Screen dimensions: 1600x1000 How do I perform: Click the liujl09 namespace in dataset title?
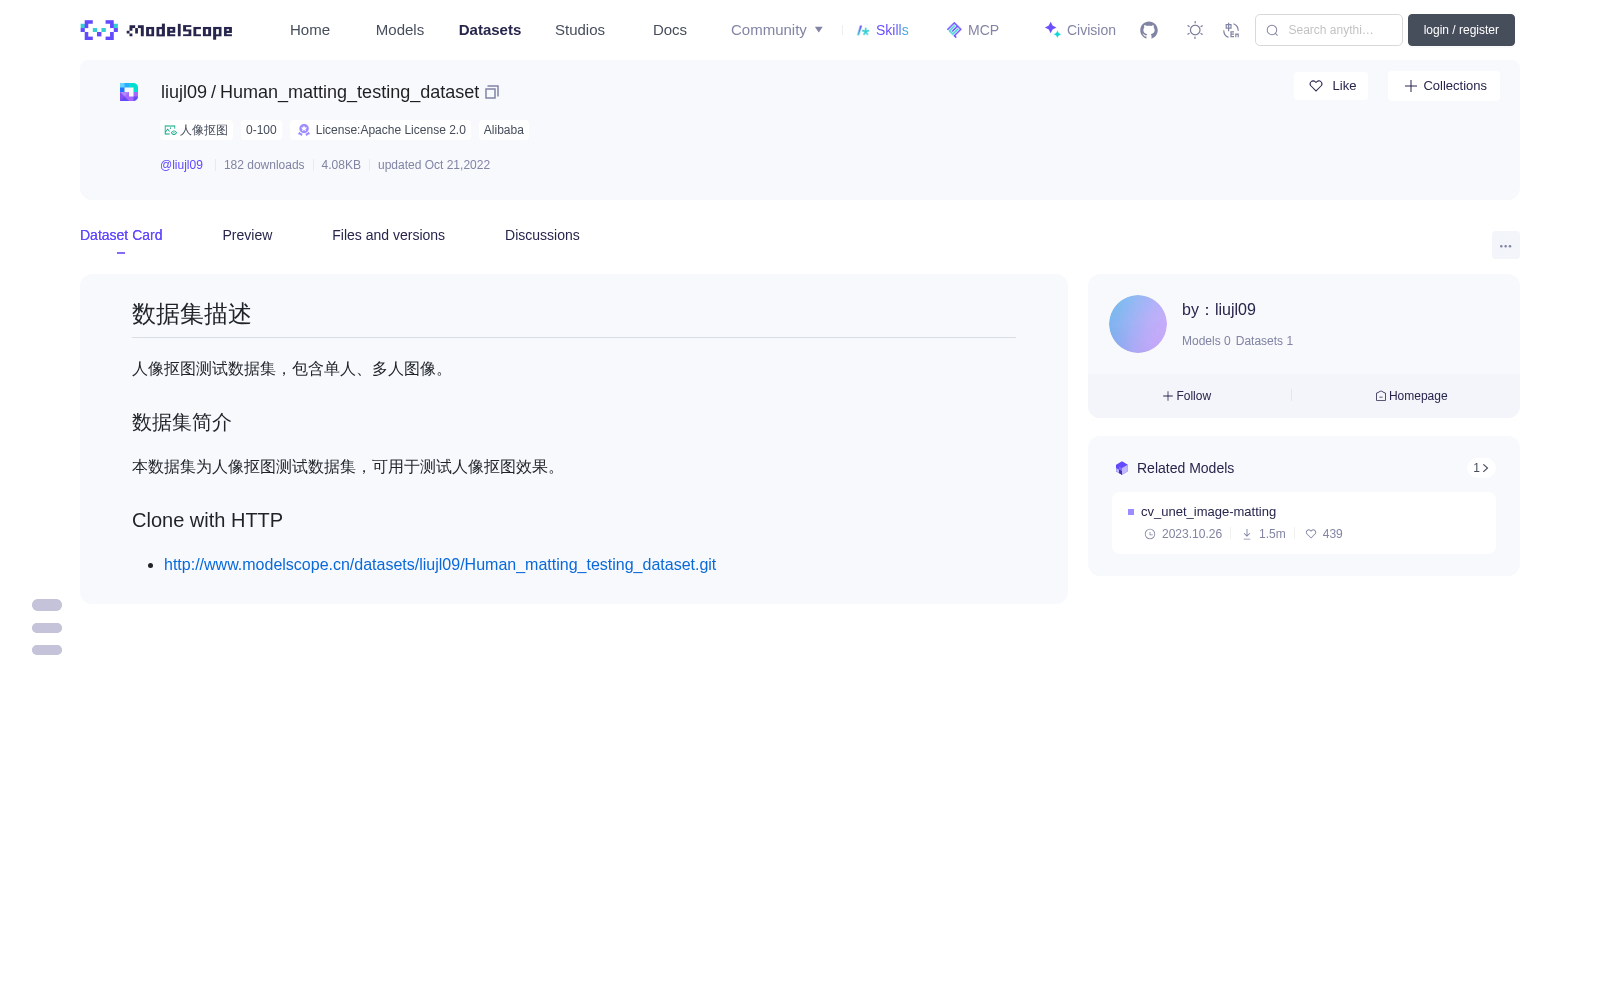click(x=184, y=92)
